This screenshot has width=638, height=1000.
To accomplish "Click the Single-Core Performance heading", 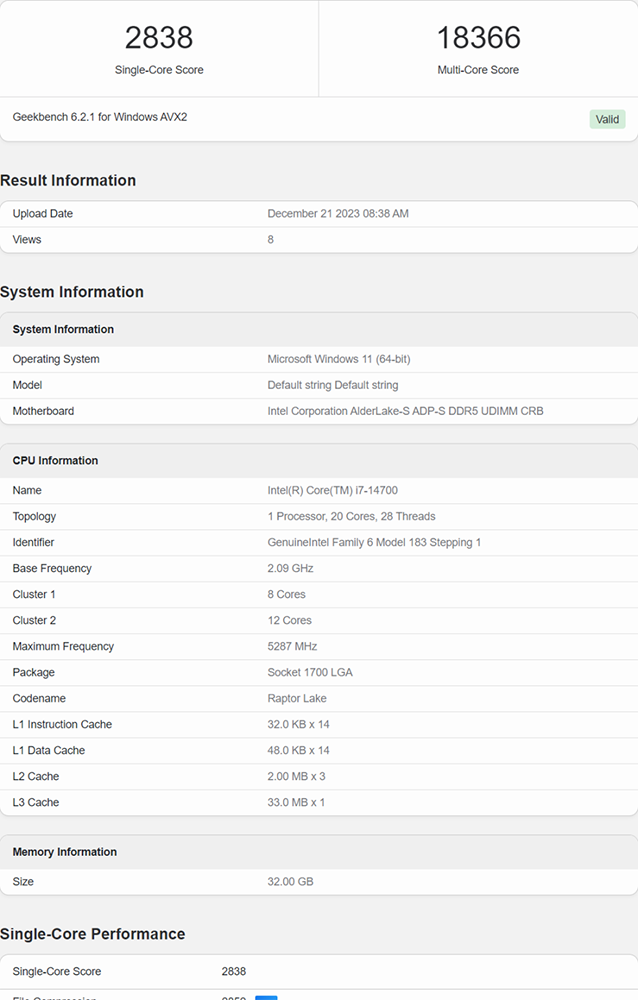I will coord(93,934).
